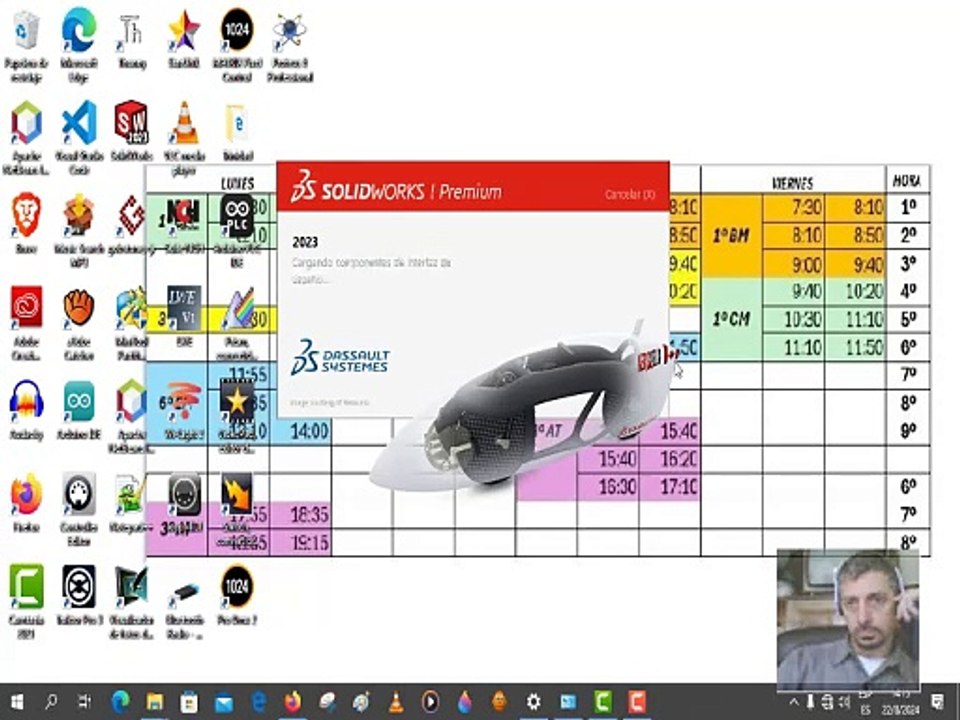Launch Adobe Creative Cloud from the desktop
Image resolution: width=960 pixels, height=720 pixels.
pyautogui.click(x=26, y=307)
